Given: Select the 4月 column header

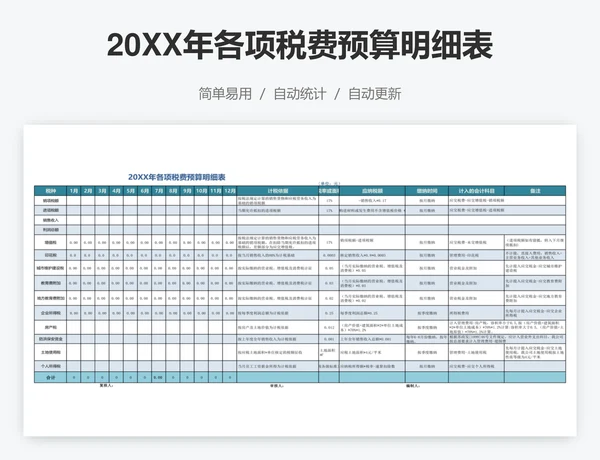Looking at the screenshot, I should (x=116, y=191).
